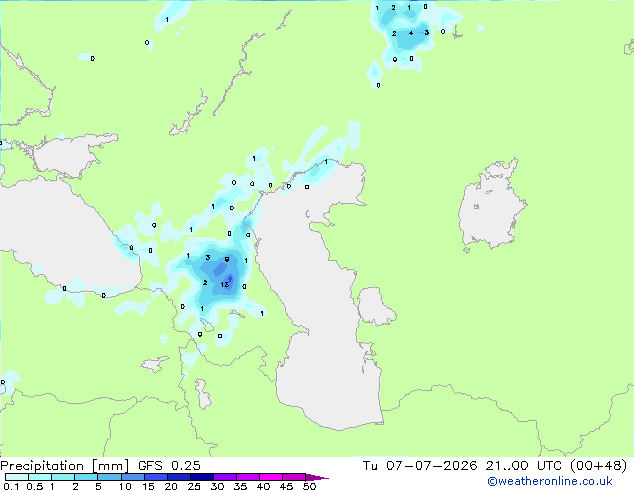634x490 pixels.
Task: Click the 2–5 mm legend swatch
Action: pyautogui.click(x=86, y=477)
